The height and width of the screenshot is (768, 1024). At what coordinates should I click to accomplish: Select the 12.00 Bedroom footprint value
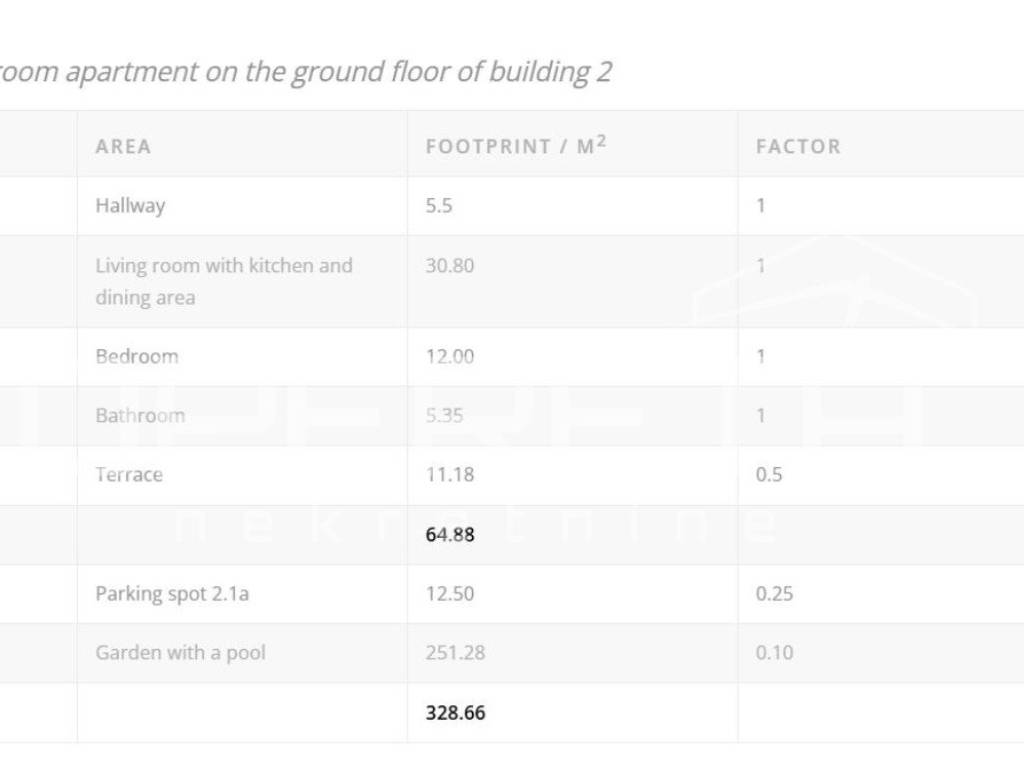[x=449, y=356]
